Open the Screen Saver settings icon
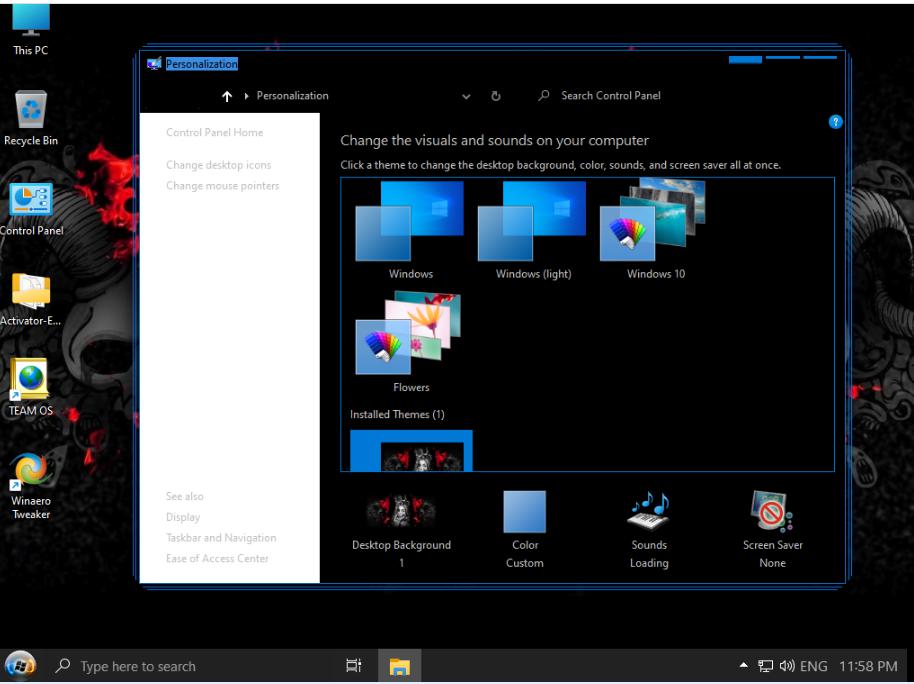This screenshot has height=684, width=914. pyautogui.click(x=771, y=512)
